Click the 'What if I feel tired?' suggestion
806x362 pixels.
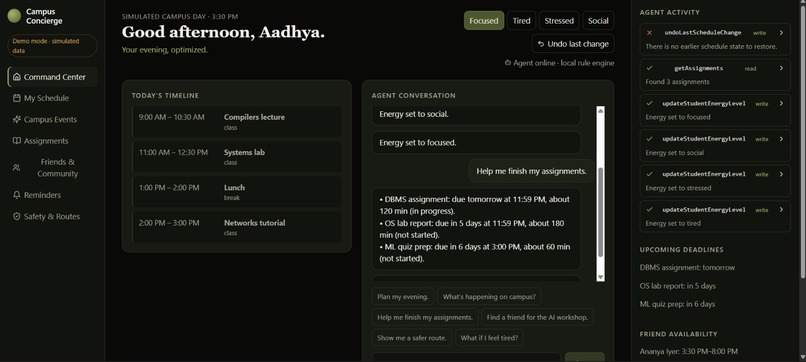coord(489,338)
